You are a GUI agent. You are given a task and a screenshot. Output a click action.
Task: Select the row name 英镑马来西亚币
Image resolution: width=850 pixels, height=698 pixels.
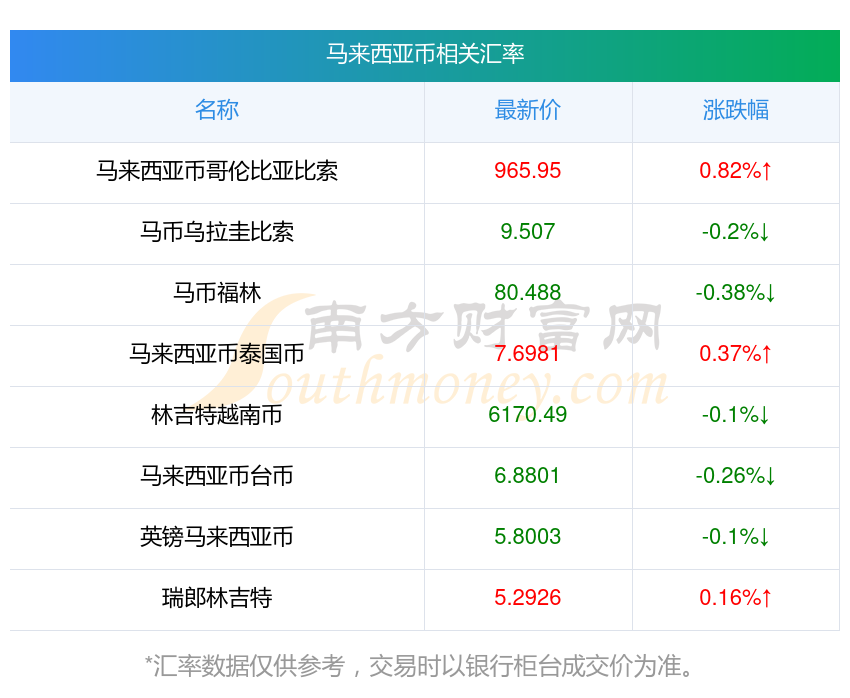point(217,537)
